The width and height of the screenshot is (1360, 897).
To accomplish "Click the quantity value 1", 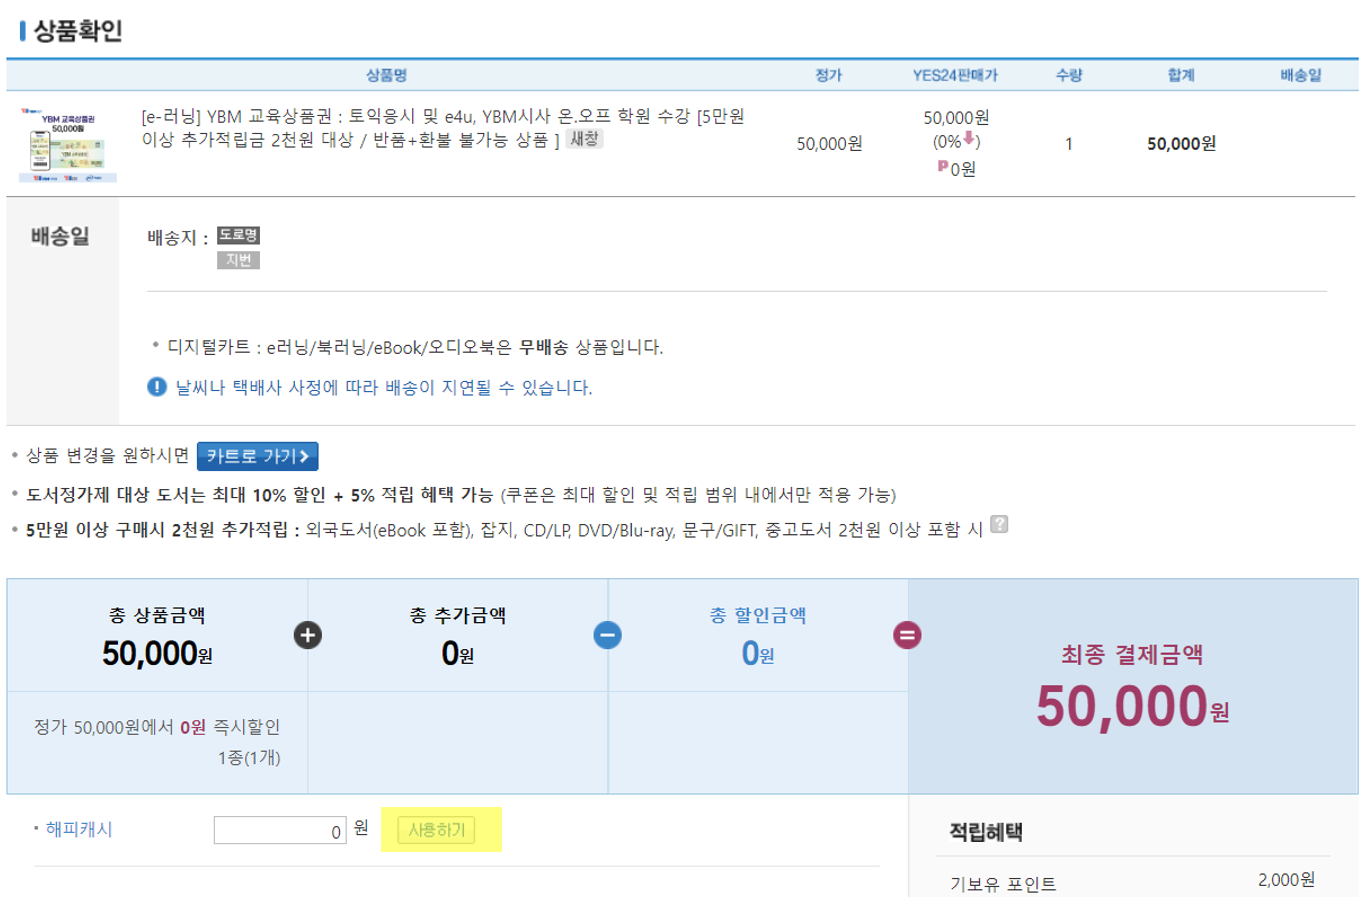I will coord(1069,144).
